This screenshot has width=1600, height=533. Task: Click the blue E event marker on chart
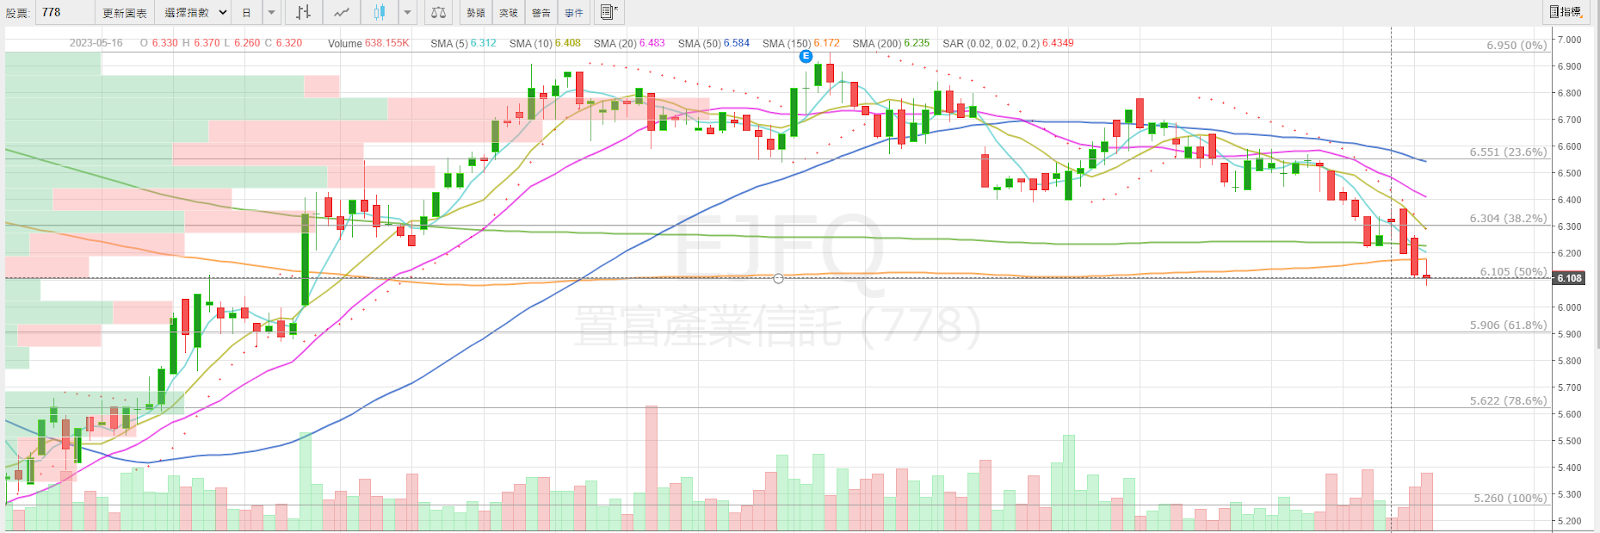tap(806, 56)
